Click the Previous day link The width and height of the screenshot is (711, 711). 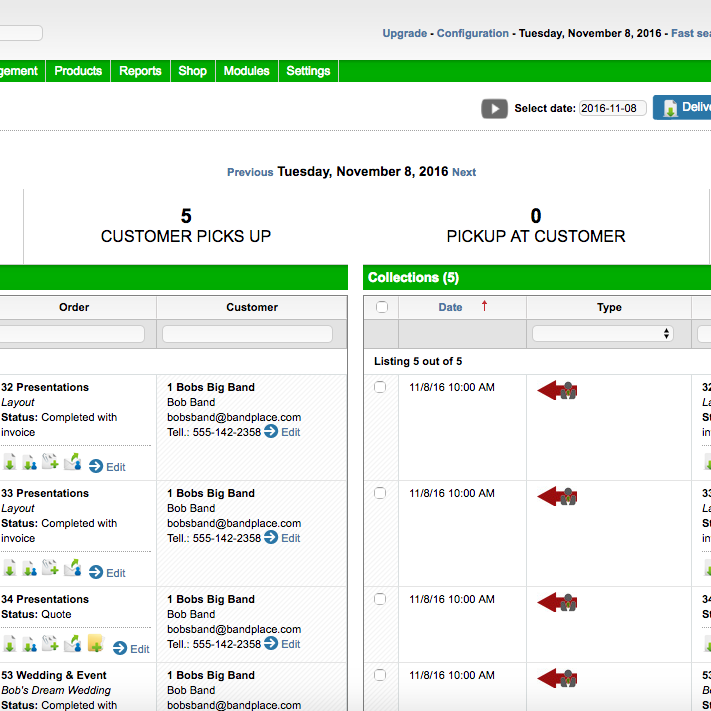(250, 172)
